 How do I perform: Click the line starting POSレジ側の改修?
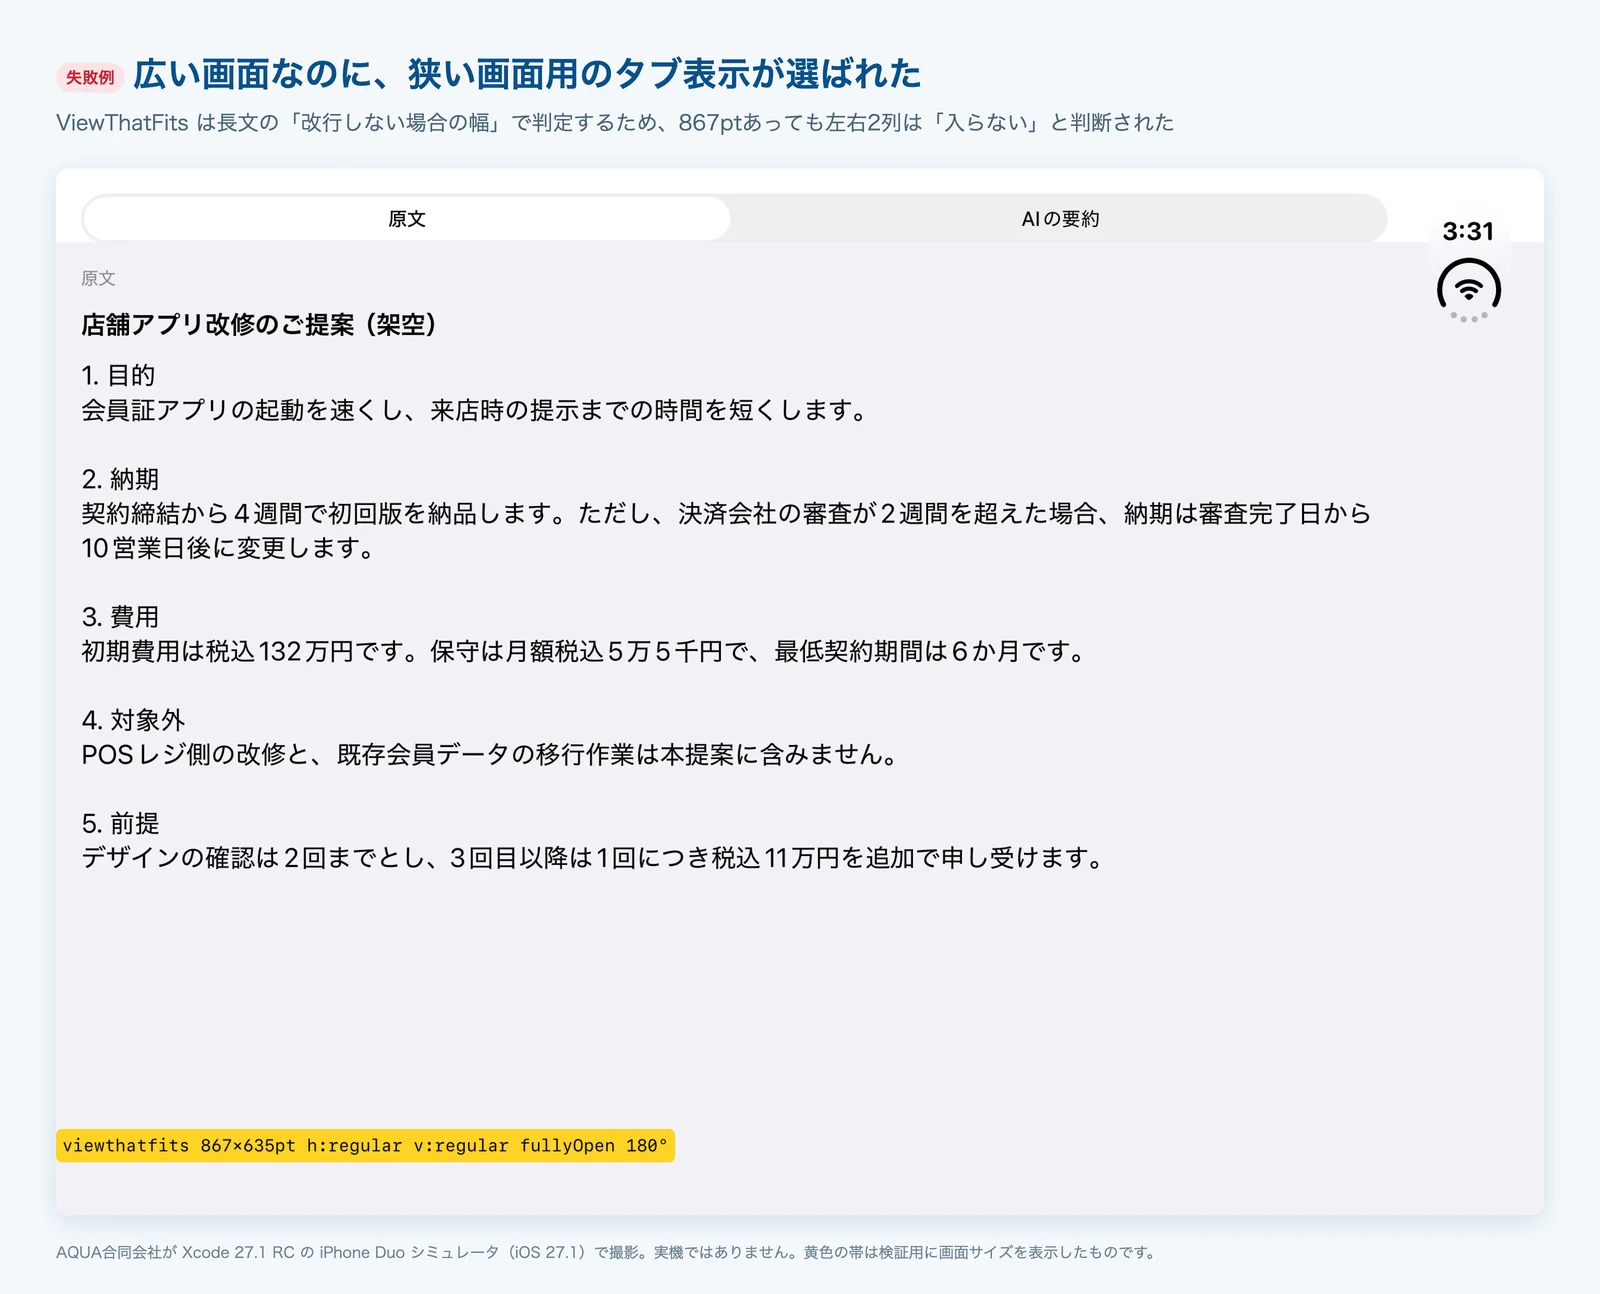click(490, 754)
